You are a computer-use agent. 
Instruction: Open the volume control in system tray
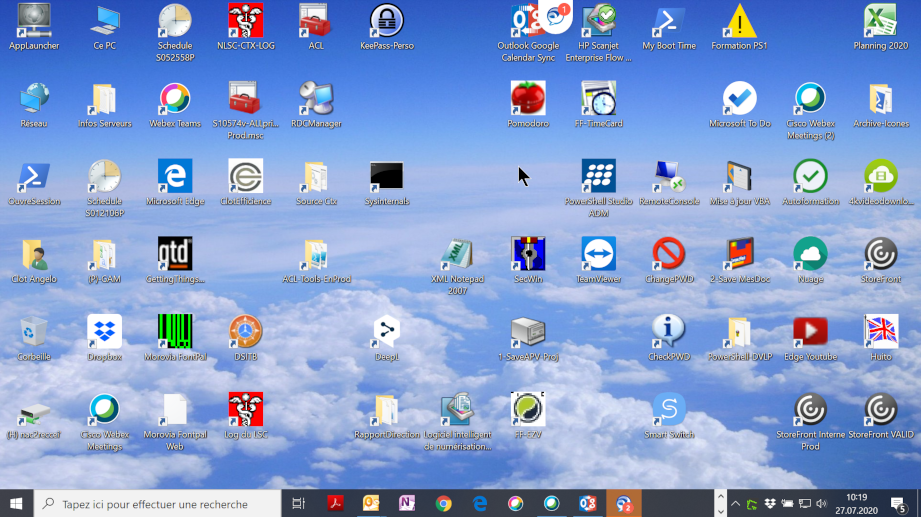(821, 503)
